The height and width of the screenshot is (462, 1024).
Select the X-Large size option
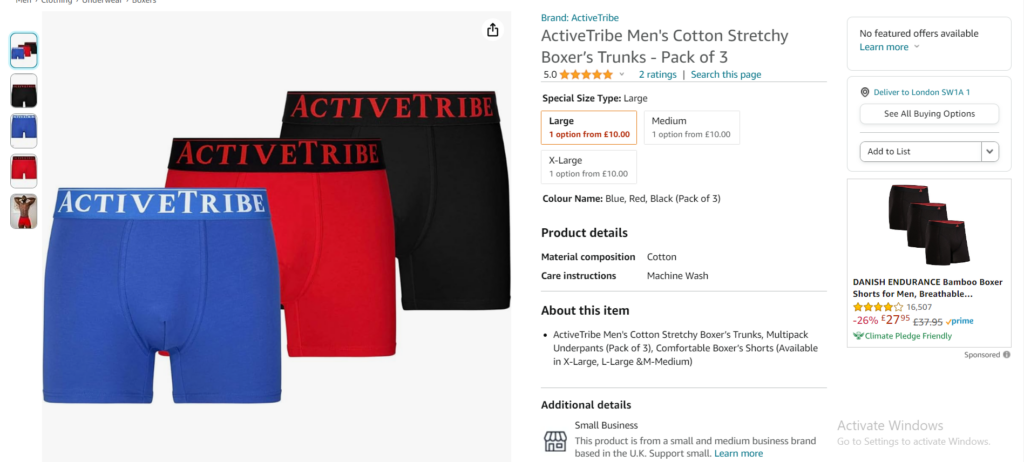pyautogui.click(x=588, y=167)
